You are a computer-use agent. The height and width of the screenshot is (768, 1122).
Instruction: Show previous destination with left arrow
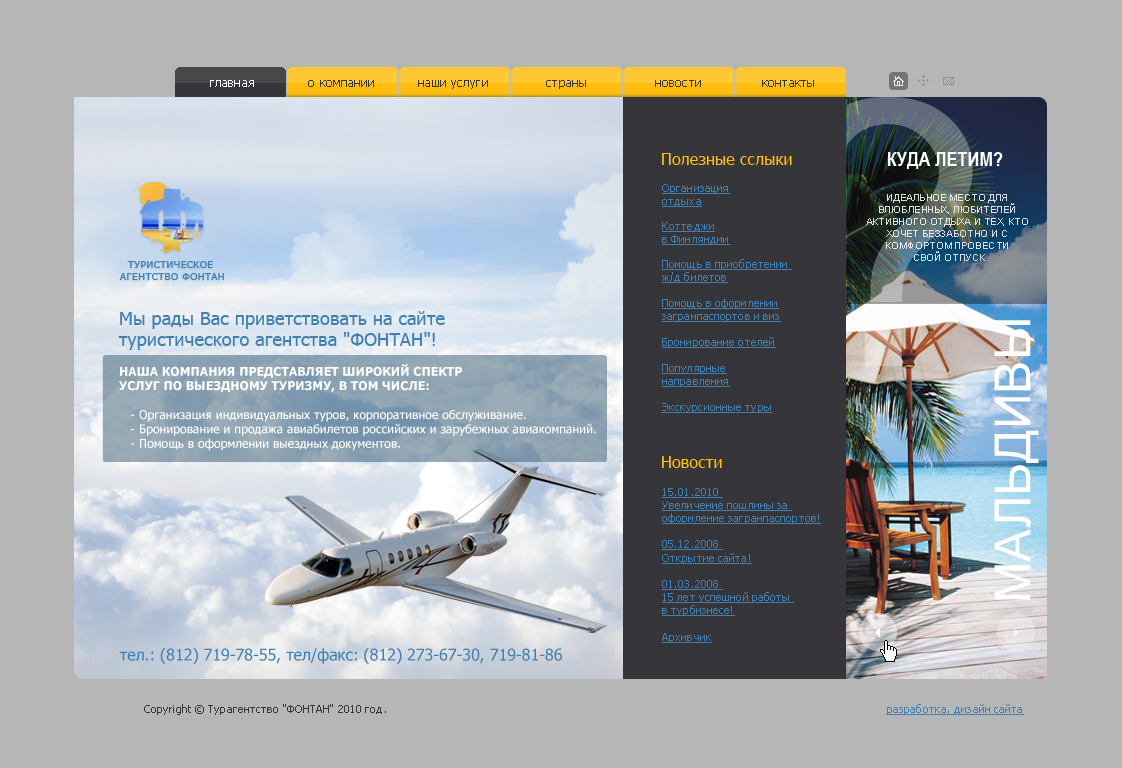pos(877,632)
